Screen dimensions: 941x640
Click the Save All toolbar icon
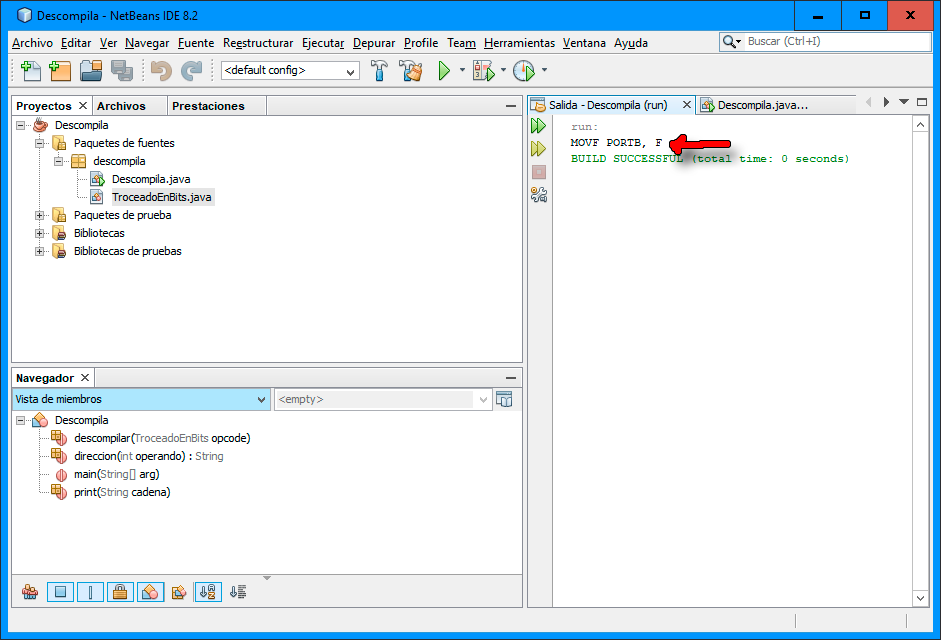[122, 71]
